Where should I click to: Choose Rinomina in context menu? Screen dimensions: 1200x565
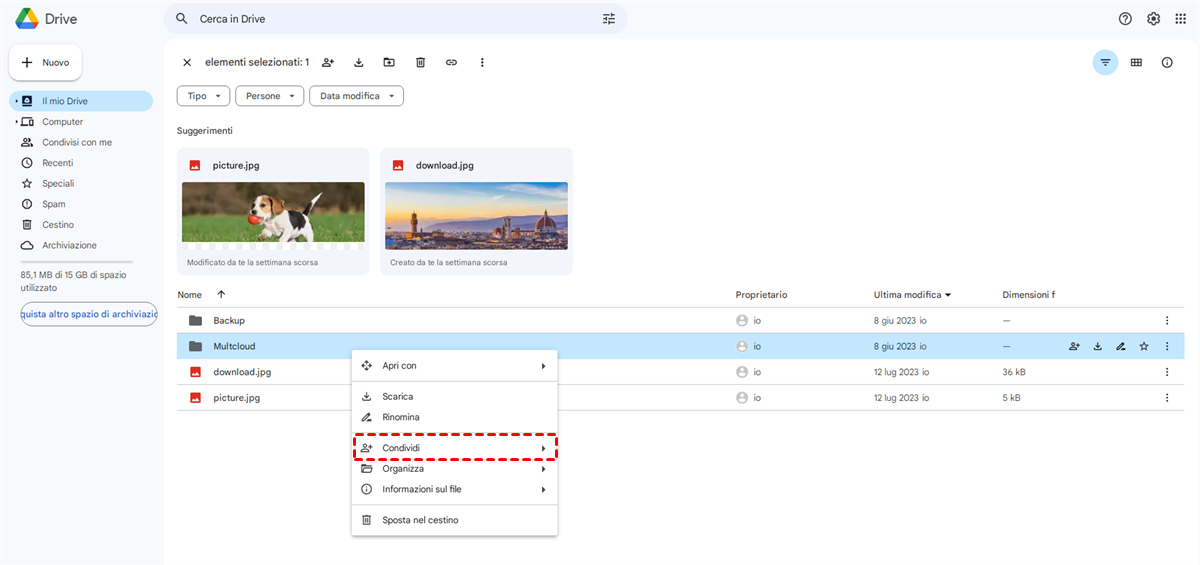tap(454, 417)
